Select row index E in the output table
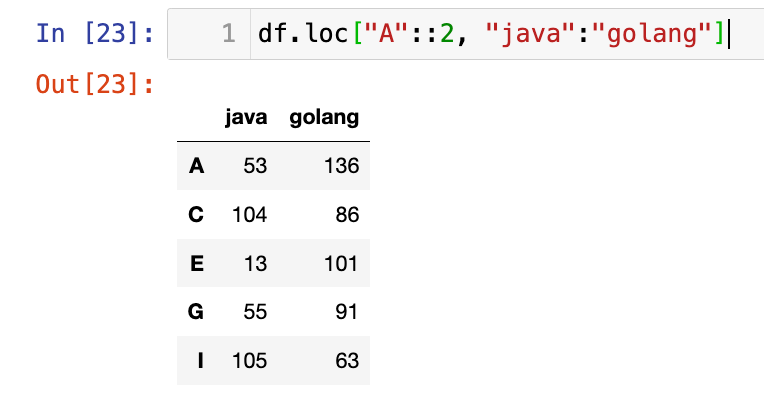Image resolution: width=764 pixels, height=400 pixels. [196, 263]
